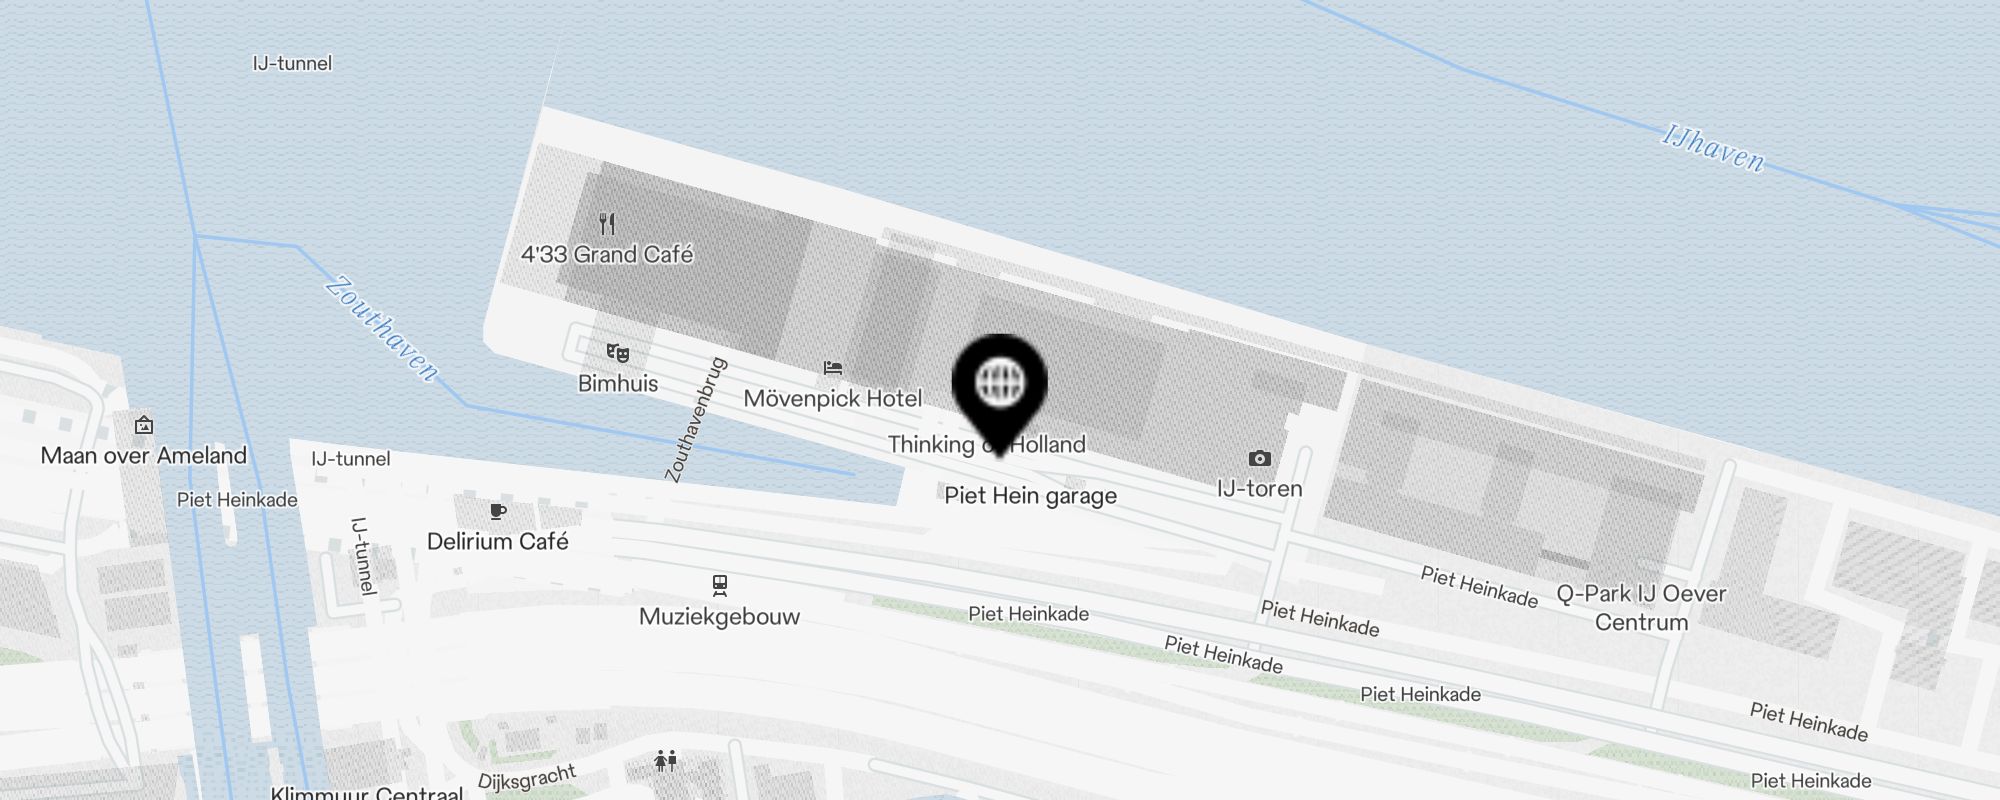Image resolution: width=2000 pixels, height=800 pixels.
Task: Click the Dijksgracht street label
Action: [527, 777]
